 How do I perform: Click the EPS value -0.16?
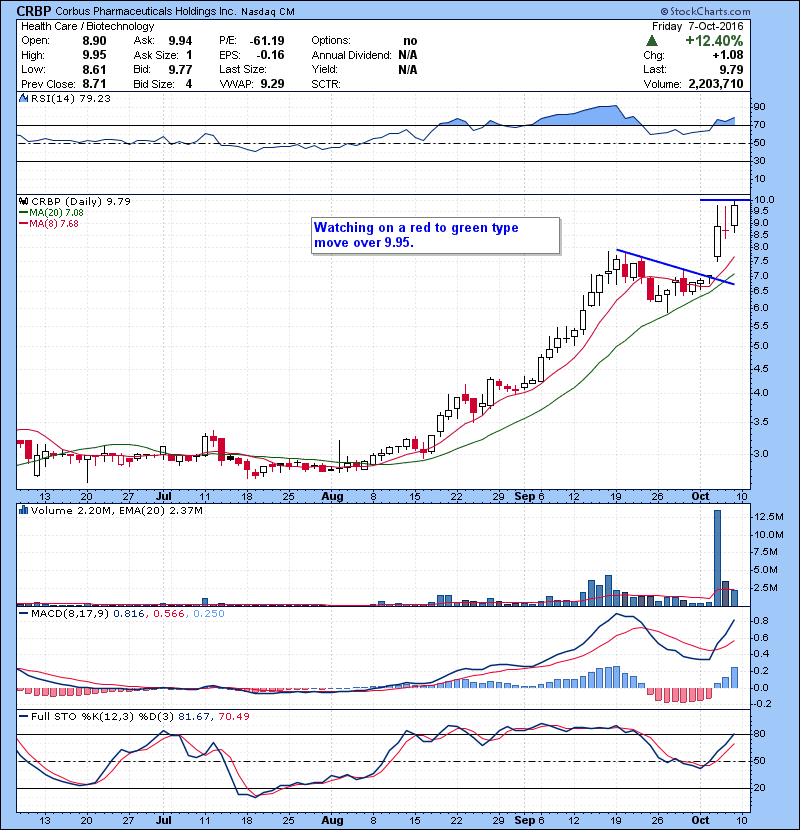click(271, 55)
